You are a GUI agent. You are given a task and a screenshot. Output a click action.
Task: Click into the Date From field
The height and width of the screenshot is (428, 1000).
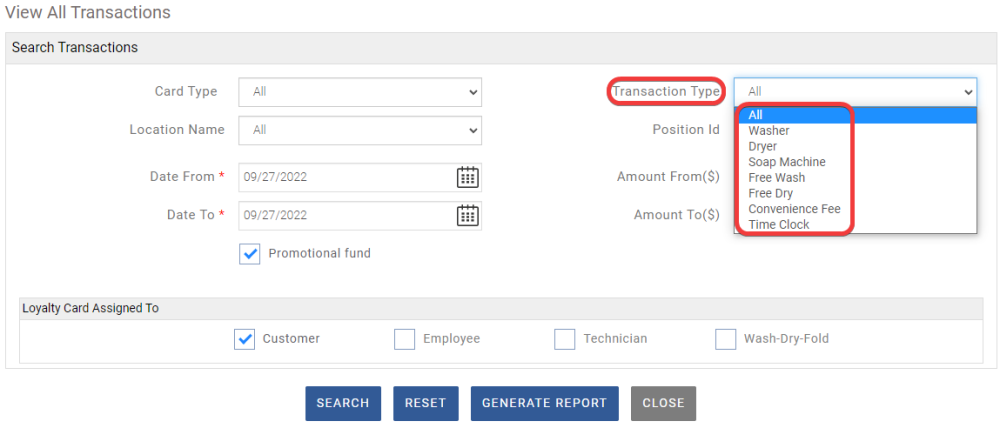(x=345, y=177)
